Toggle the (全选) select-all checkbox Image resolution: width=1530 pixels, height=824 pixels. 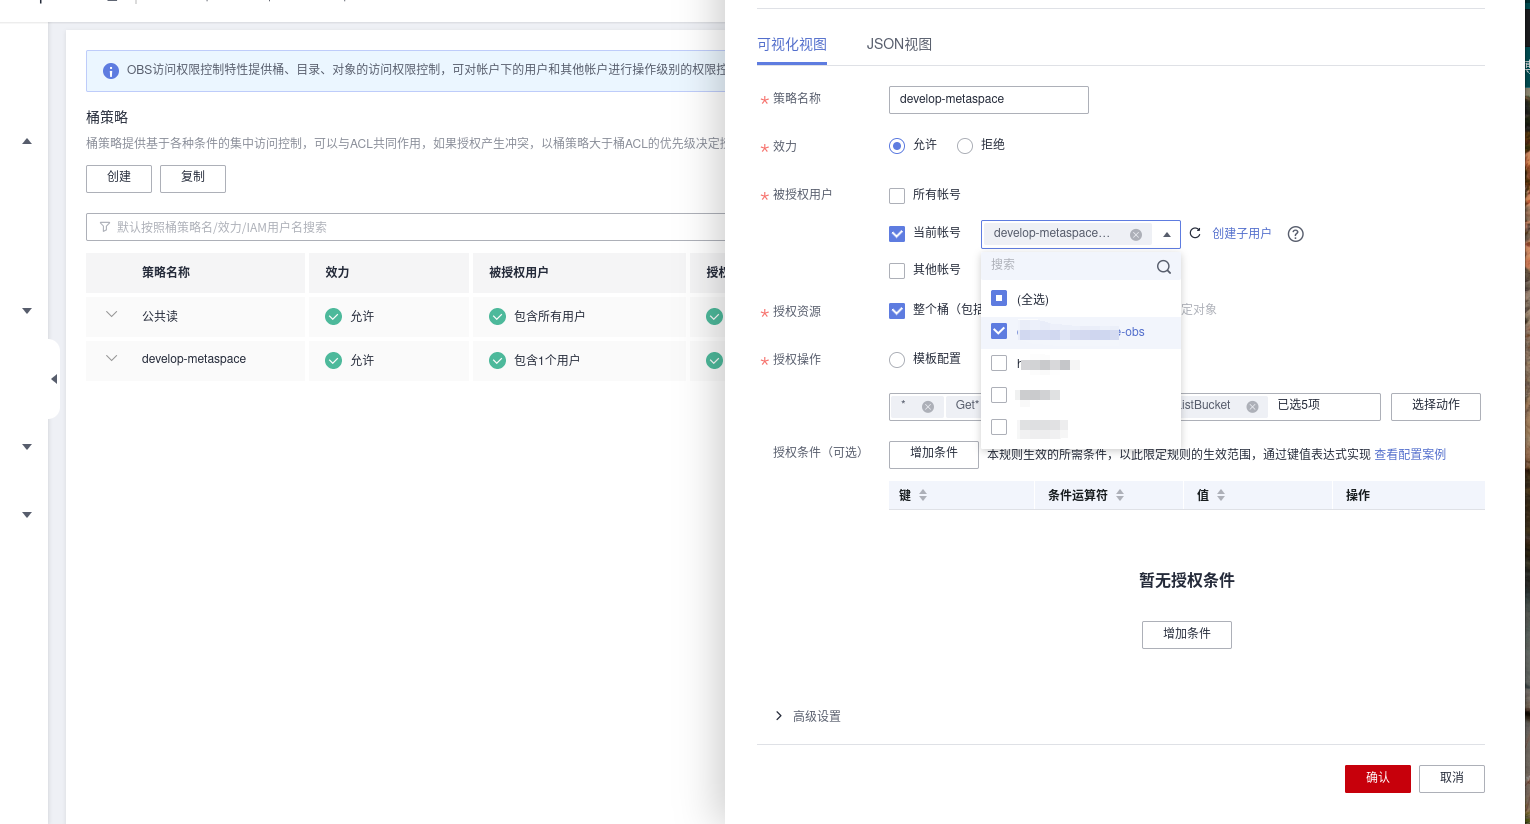pyautogui.click(x=999, y=298)
